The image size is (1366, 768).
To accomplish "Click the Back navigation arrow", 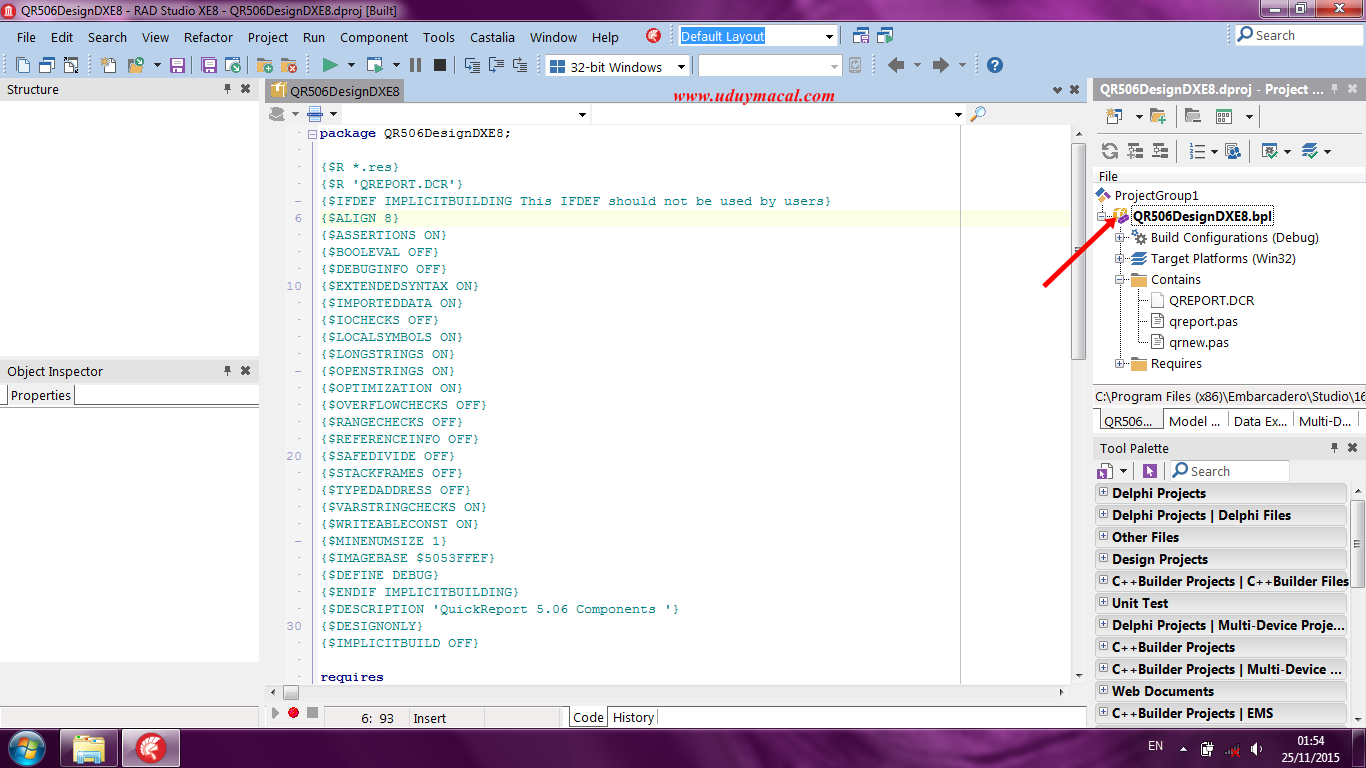I will click(x=895, y=65).
